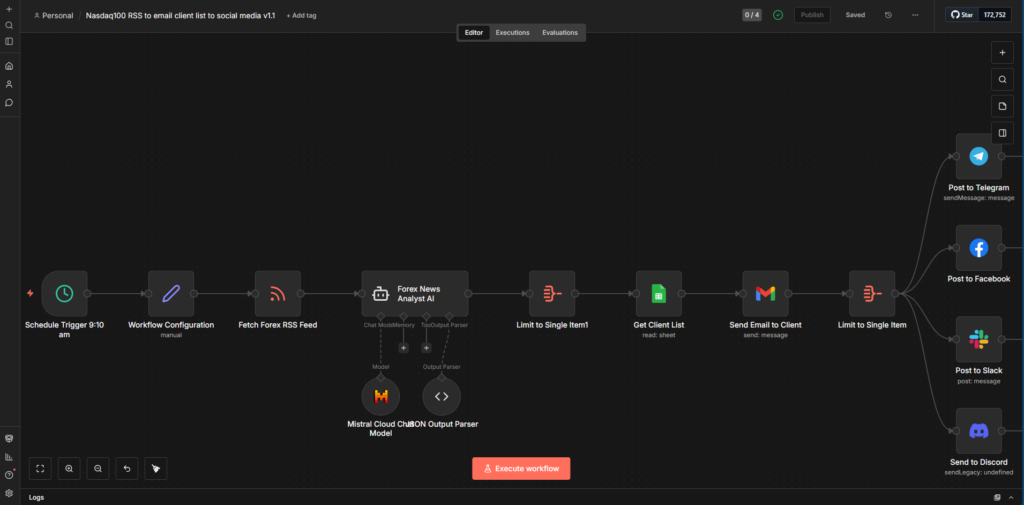This screenshot has width=1024, height=505.
Task: Toggle the left sidebar panel icon
Action: click(x=9, y=41)
